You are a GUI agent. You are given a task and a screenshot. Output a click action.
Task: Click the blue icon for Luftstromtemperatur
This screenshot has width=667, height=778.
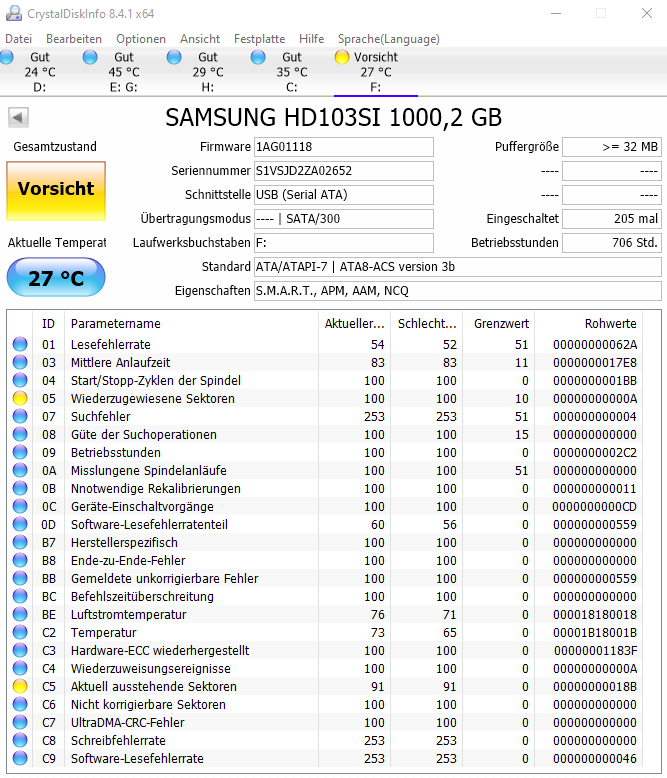[x=20, y=614]
